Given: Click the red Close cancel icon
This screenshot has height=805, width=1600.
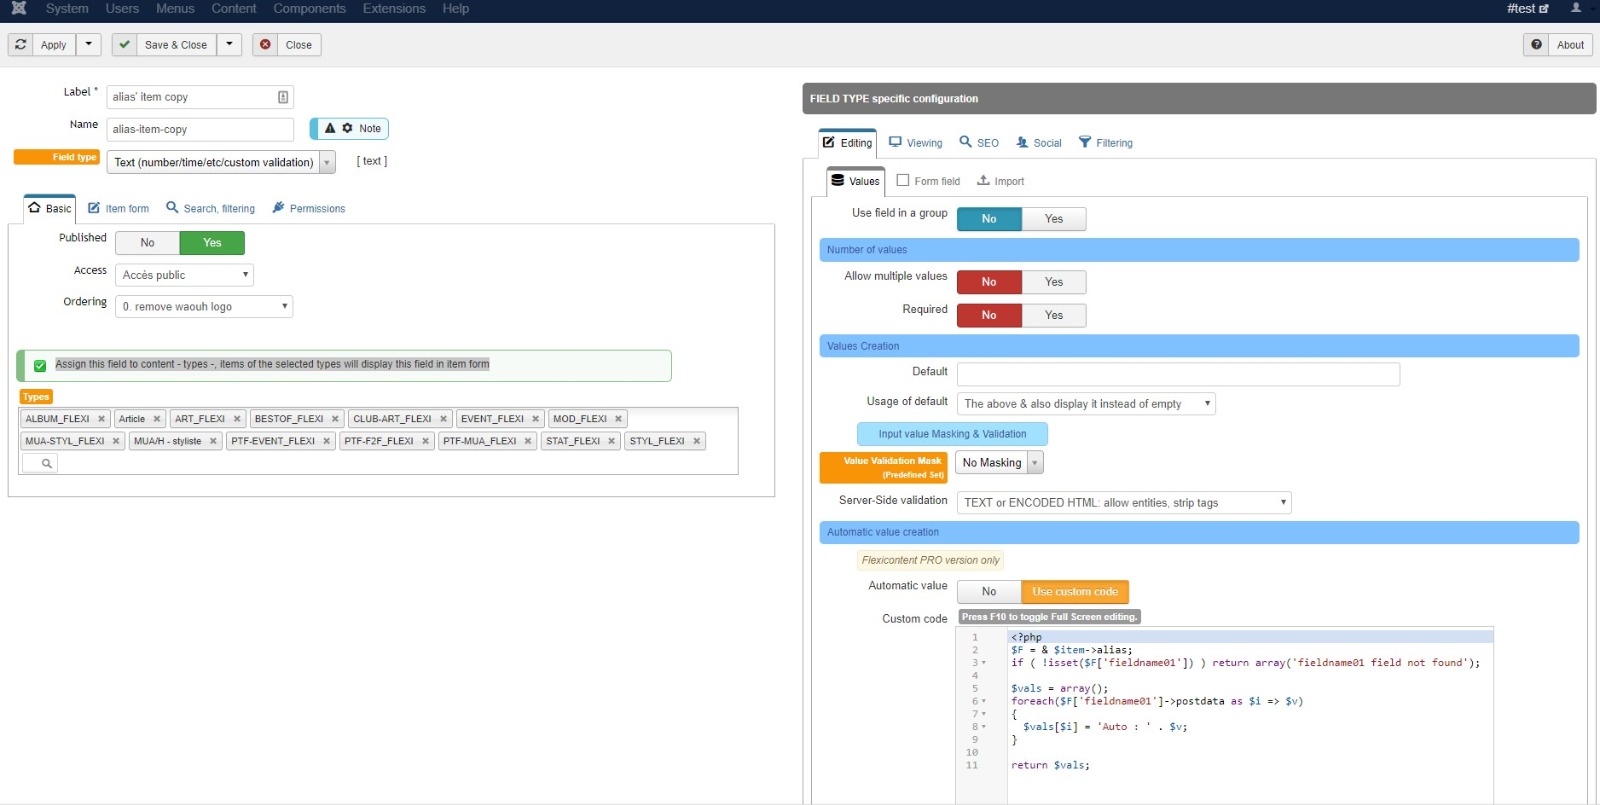Looking at the screenshot, I should [x=265, y=45].
